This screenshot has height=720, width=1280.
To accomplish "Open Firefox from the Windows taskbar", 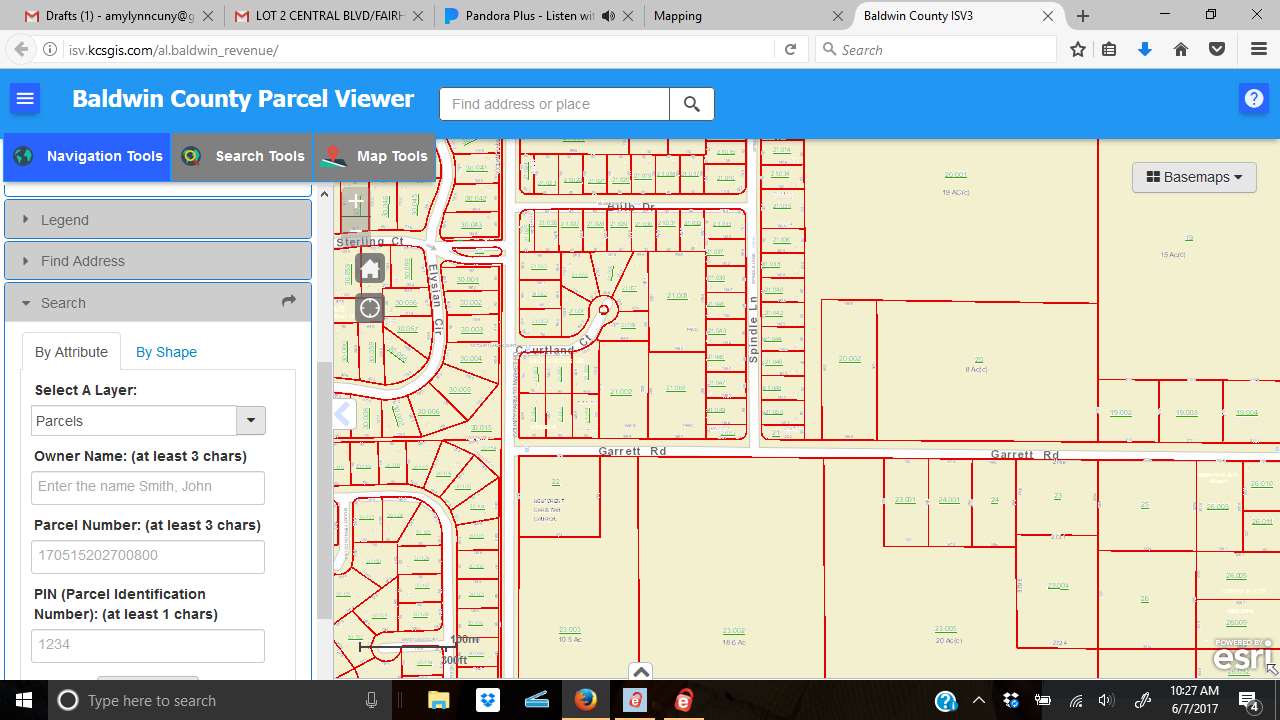I will tap(586, 700).
